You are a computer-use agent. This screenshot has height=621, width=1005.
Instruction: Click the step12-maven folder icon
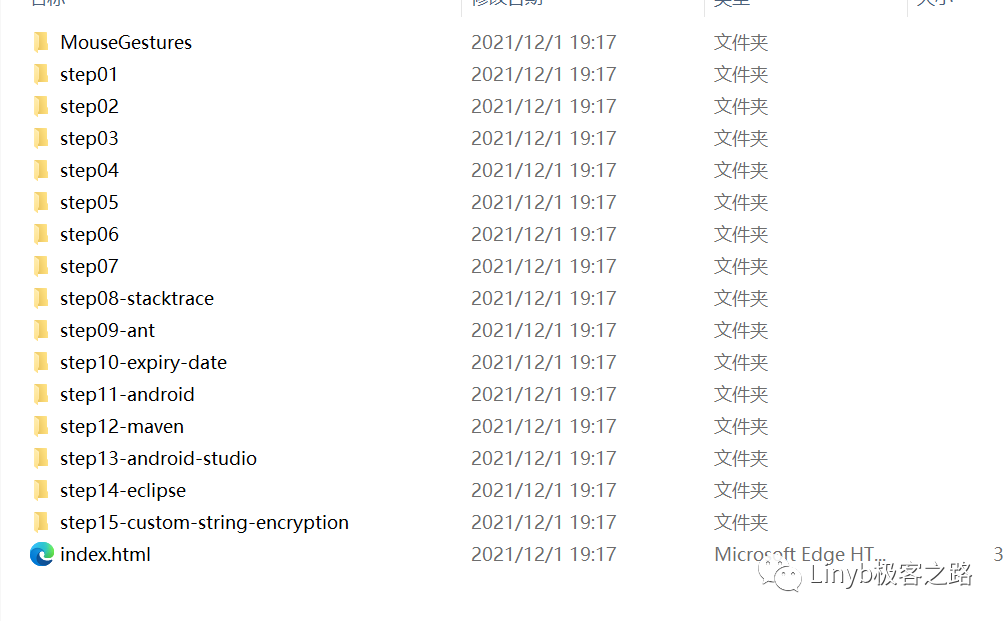click(x=41, y=427)
